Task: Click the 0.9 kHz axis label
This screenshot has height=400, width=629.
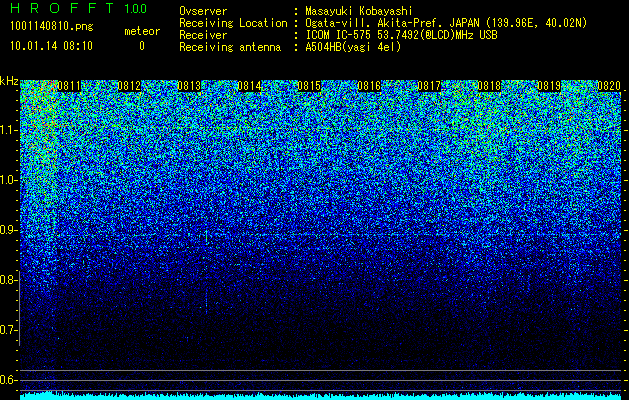Action: tap(8, 230)
